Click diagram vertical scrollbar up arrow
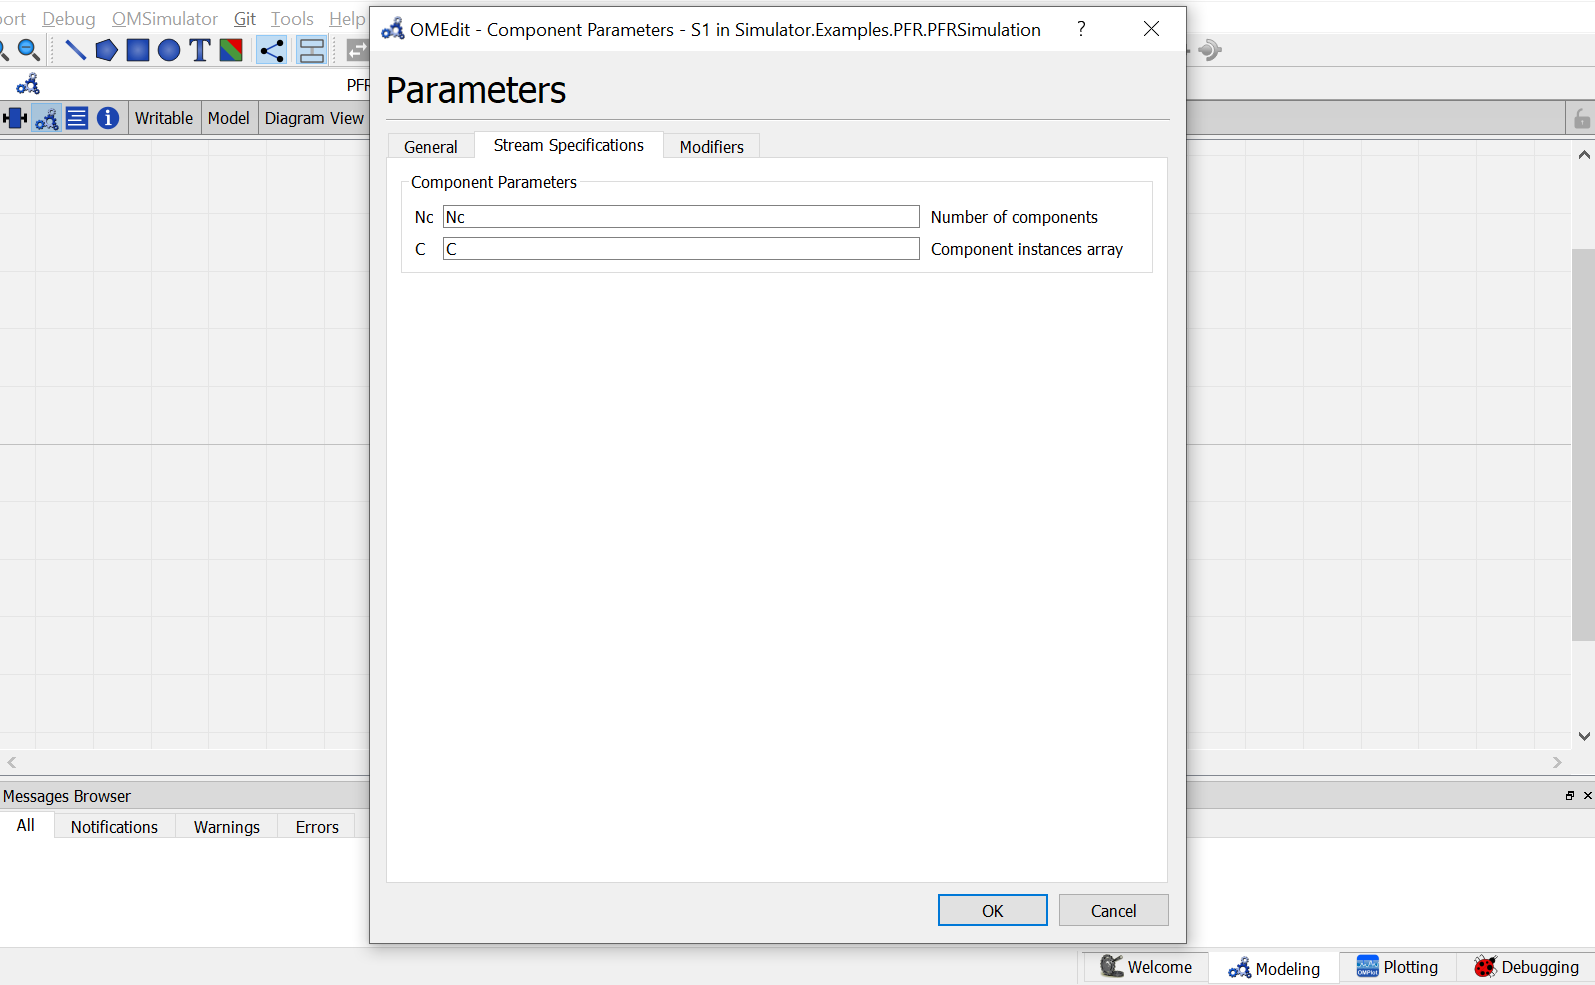This screenshot has height=985, width=1595. coord(1584,154)
